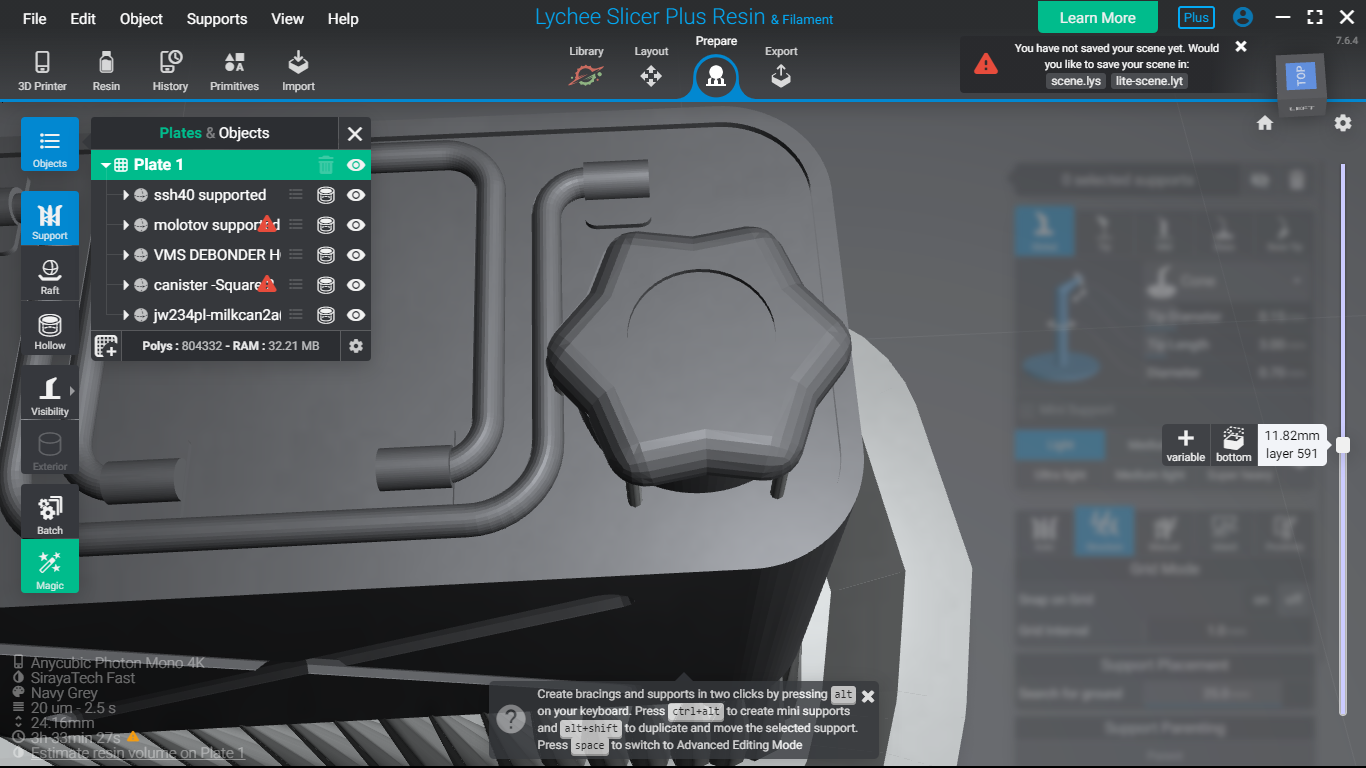Launch the Magic tool
Image resolution: width=1366 pixels, height=768 pixels.
tap(50, 567)
